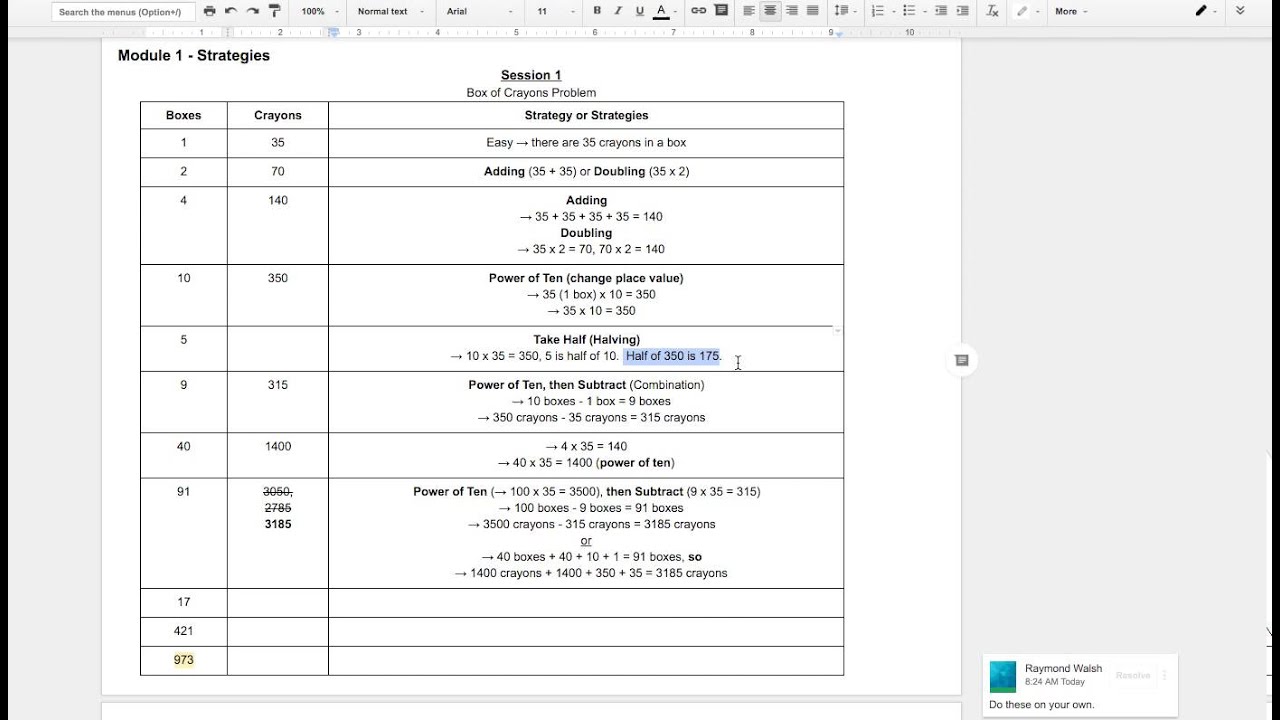This screenshot has height=720, width=1280.
Task: Open the Arial font dropdown
Action: [480, 11]
